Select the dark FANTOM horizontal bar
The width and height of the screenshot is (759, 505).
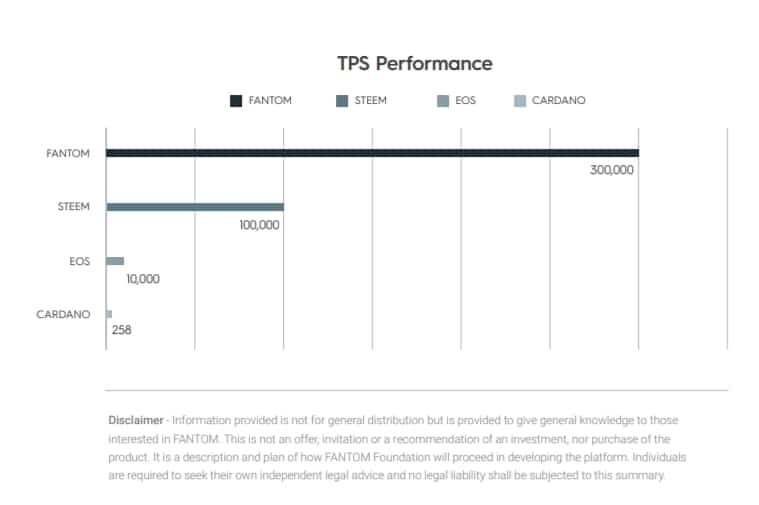pyautogui.click(x=372, y=153)
